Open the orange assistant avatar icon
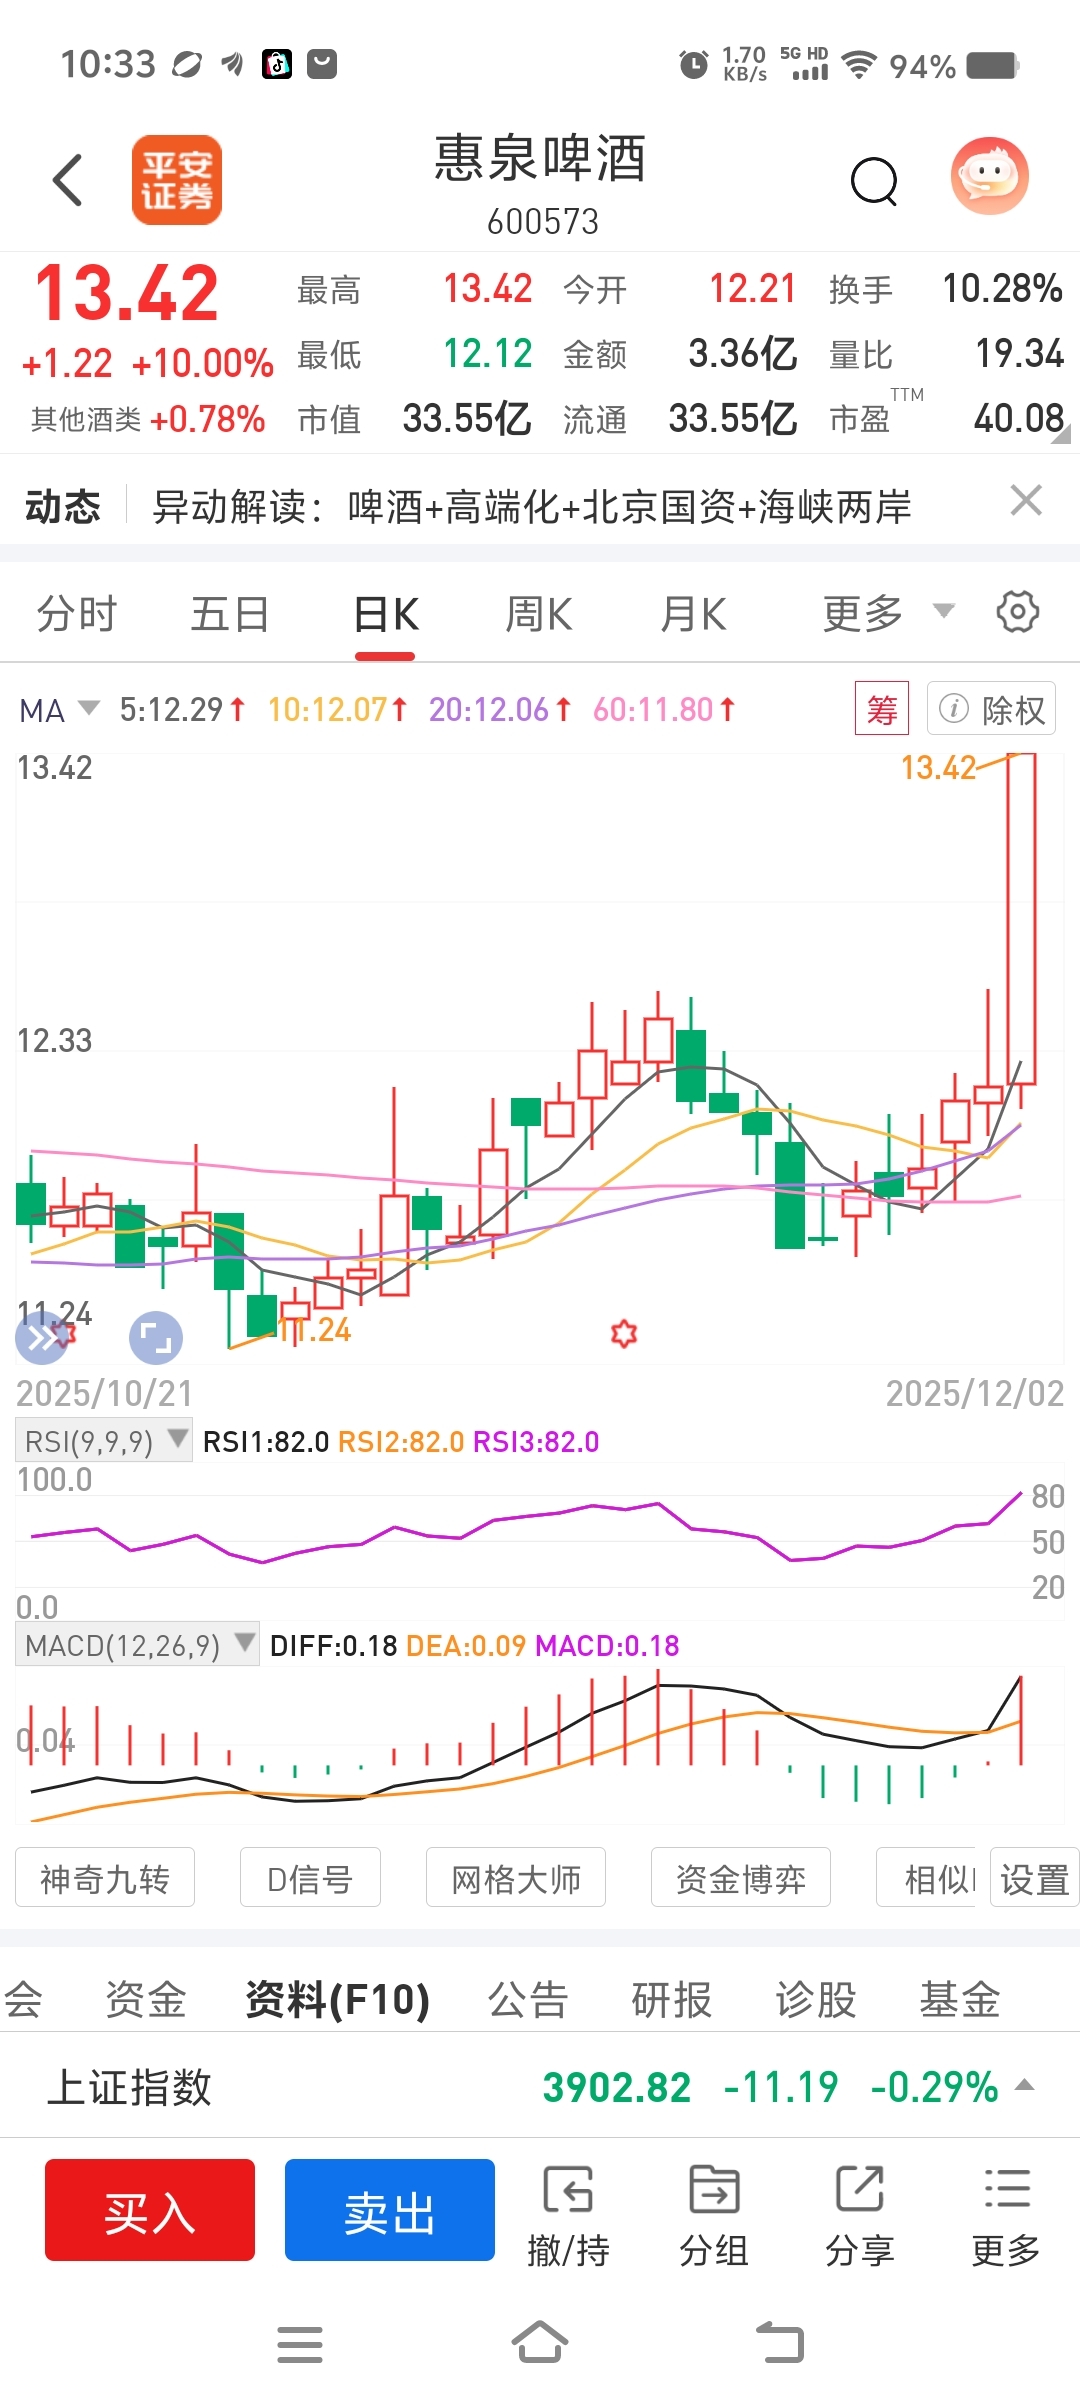The width and height of the screenshot is (1080, 2408). tap(989, 176)
